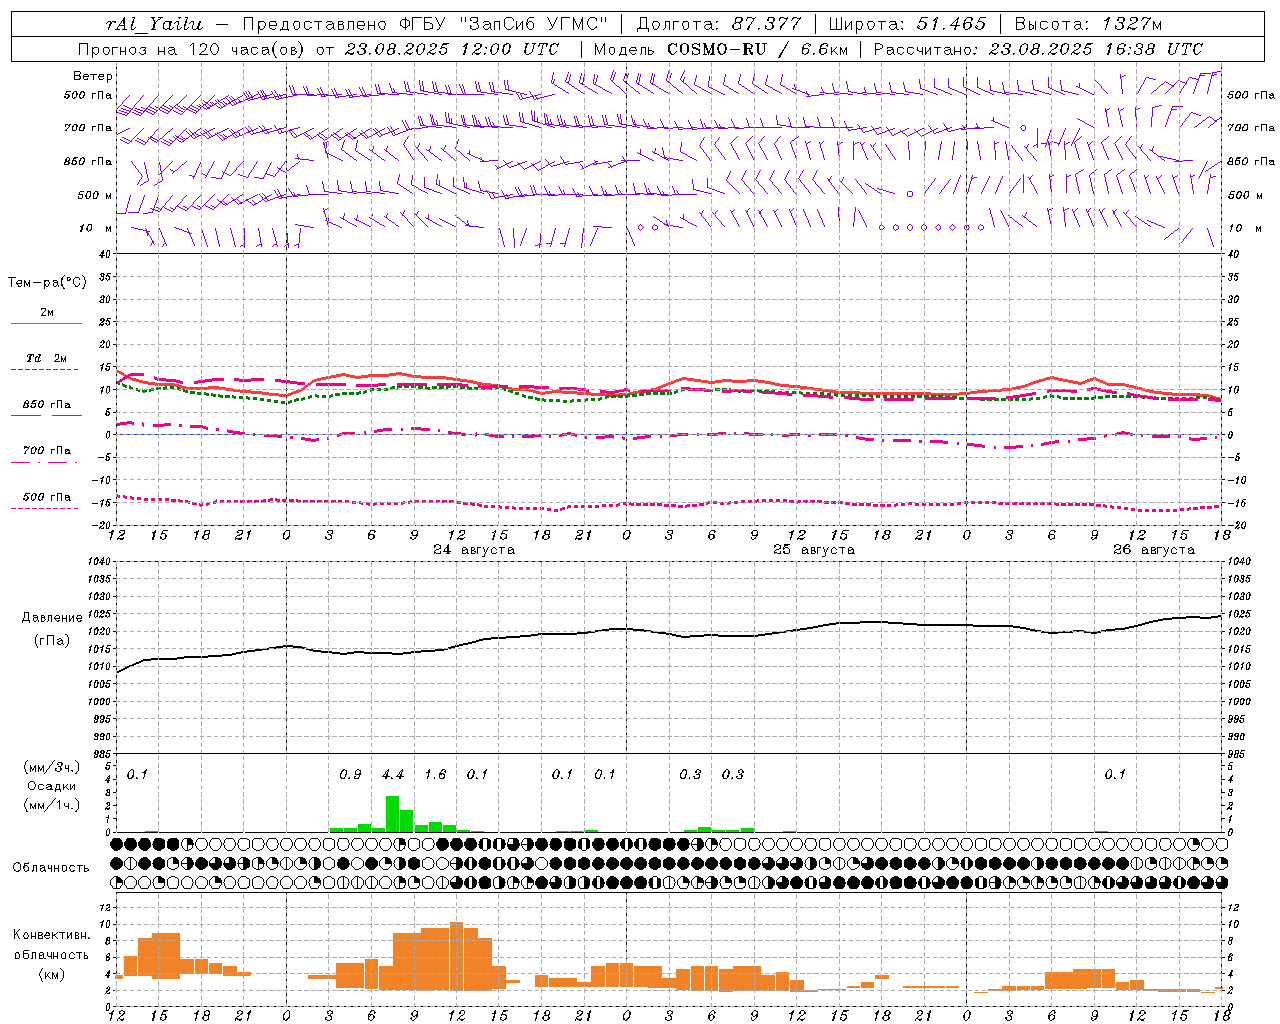Click the 25 августа date label
The height and width of the screenshot is (1024, 1280).
point(814,550)
